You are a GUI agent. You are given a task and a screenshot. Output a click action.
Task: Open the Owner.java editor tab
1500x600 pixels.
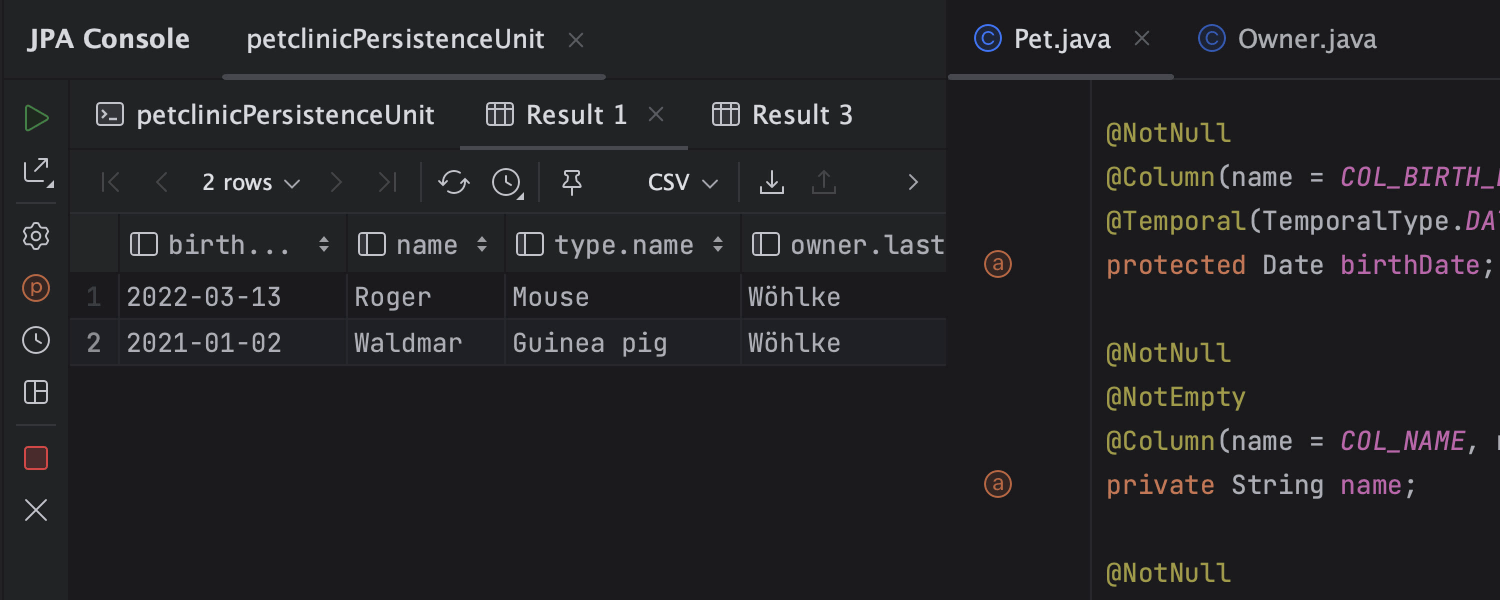pyautogui.click(x=1288, y=39)
